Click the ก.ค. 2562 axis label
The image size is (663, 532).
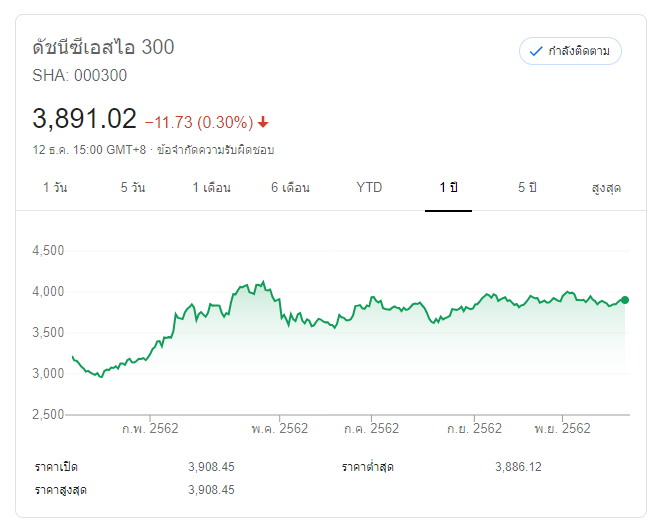pyautogui.click(x=371, y=428)
